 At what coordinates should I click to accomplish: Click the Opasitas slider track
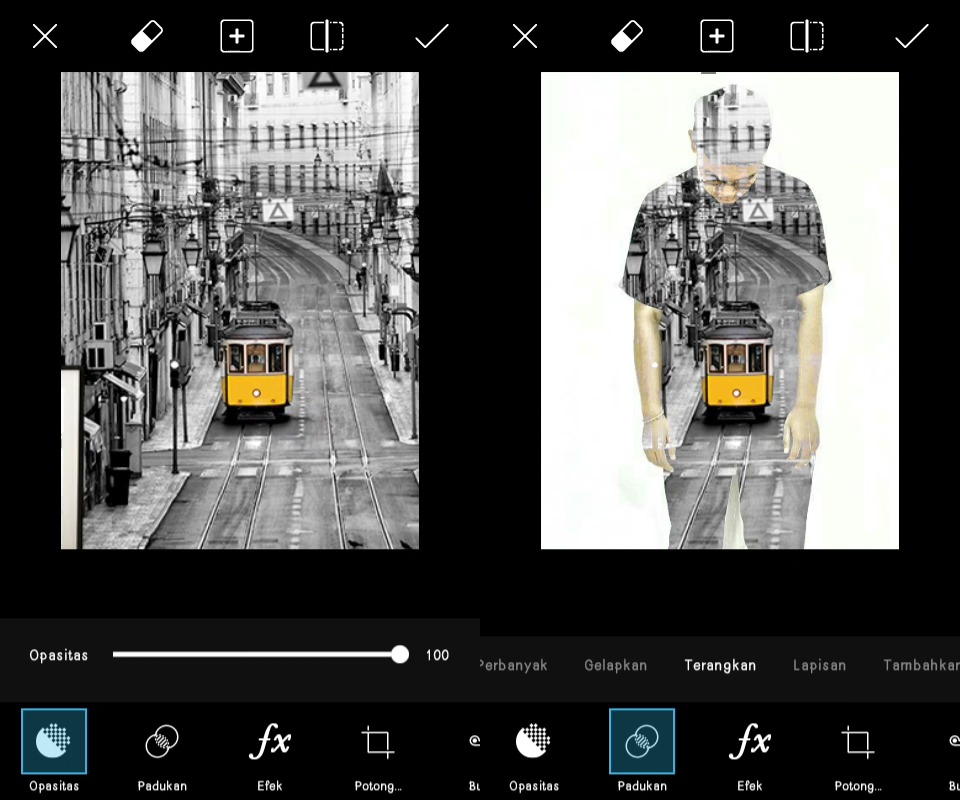click(257, 654)
